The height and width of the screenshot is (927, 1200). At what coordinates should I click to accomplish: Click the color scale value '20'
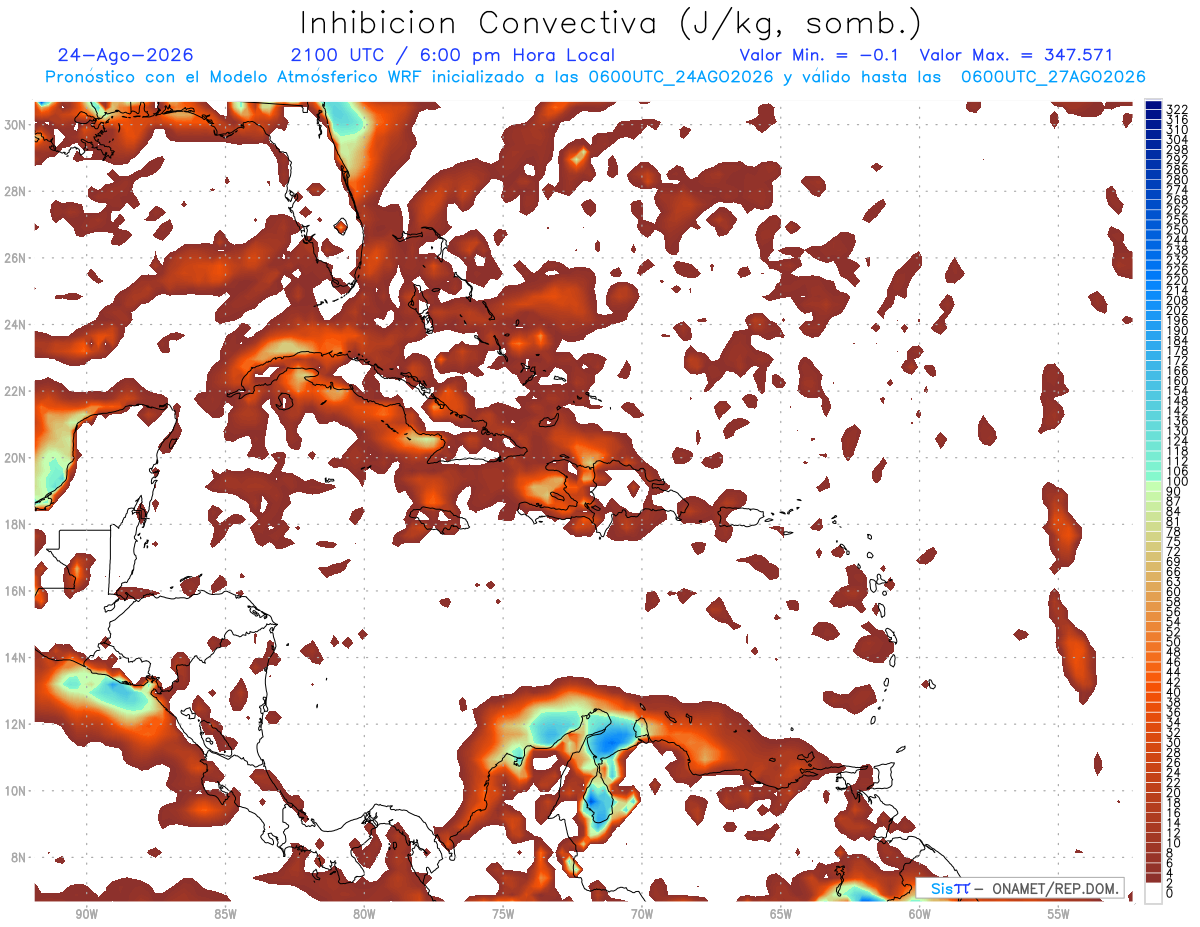click(x=1174, y=793)
